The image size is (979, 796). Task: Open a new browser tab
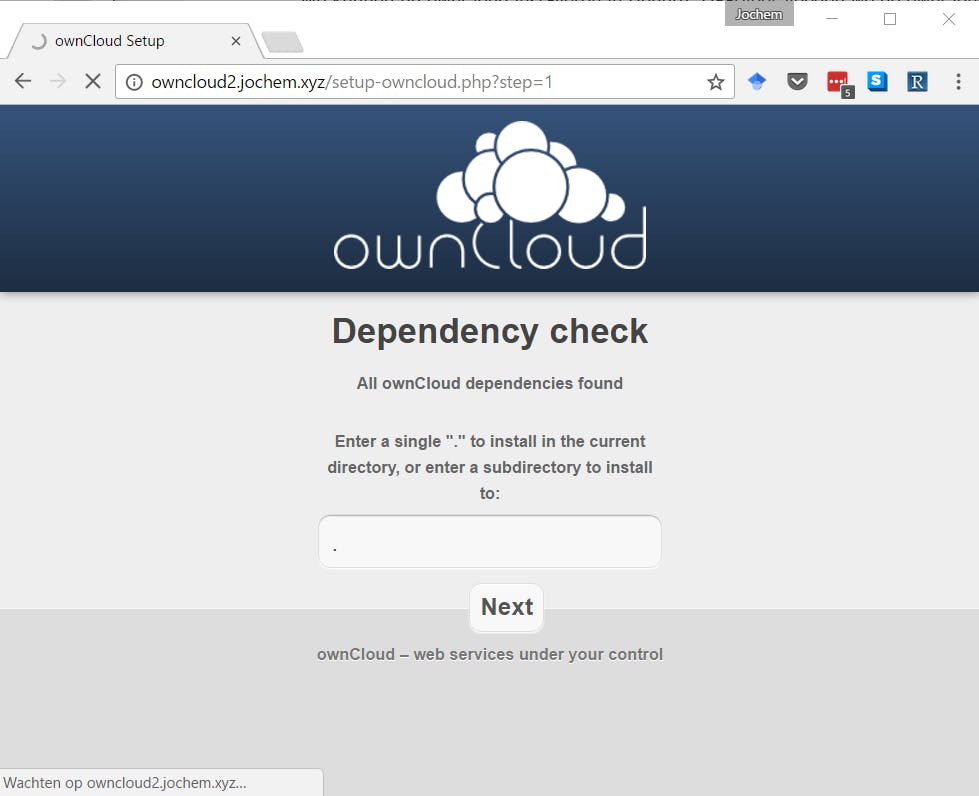(282, 42)
